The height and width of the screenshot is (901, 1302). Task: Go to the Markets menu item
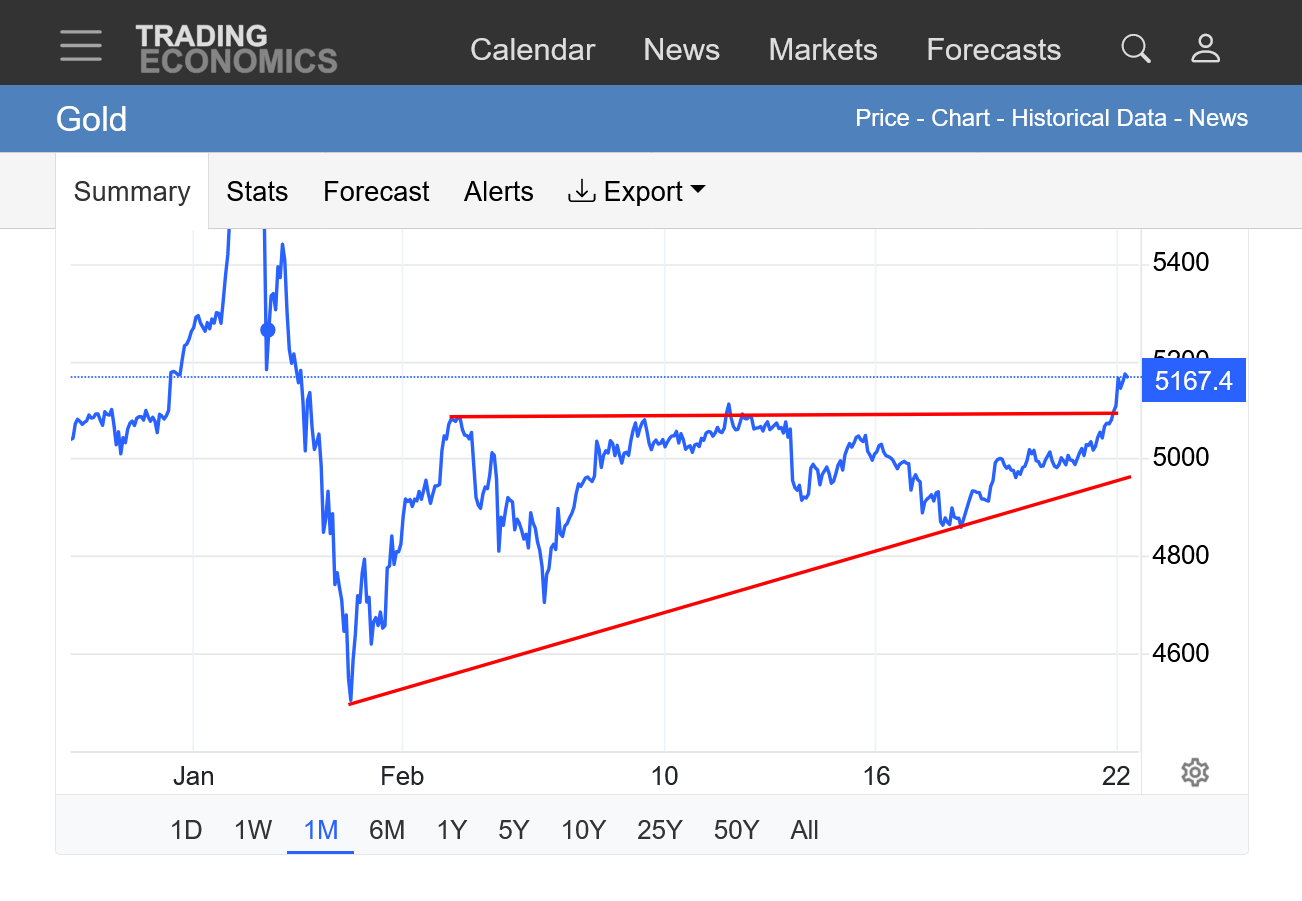coord(822,49)
